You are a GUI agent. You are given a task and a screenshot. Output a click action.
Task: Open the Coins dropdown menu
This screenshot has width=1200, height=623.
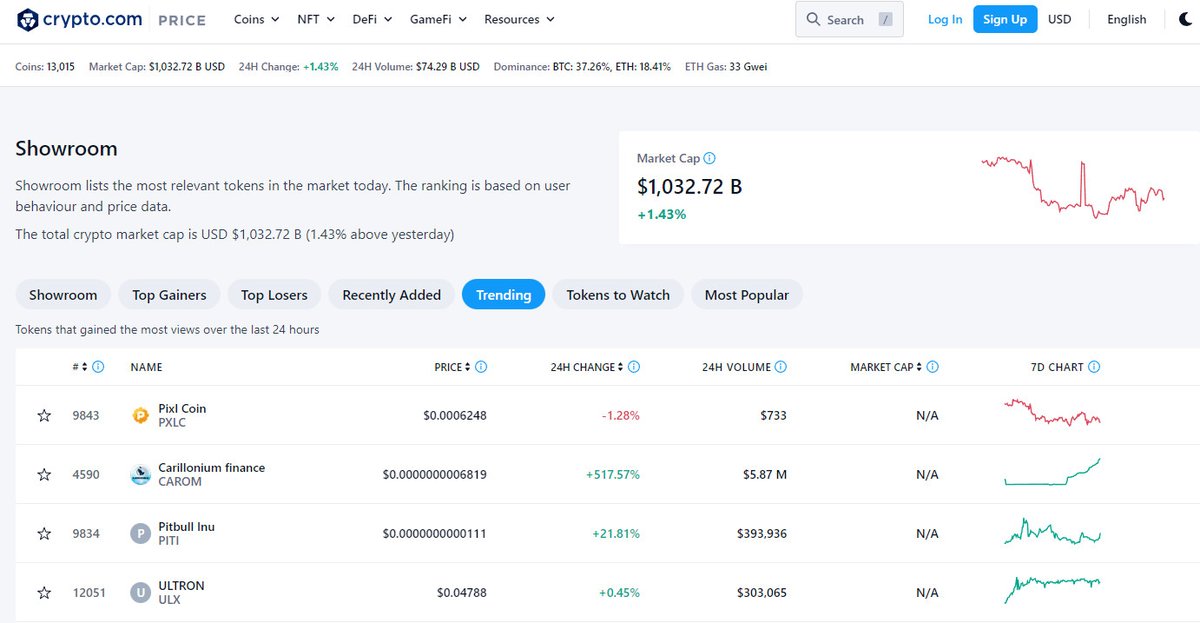[x=257, y=19]
